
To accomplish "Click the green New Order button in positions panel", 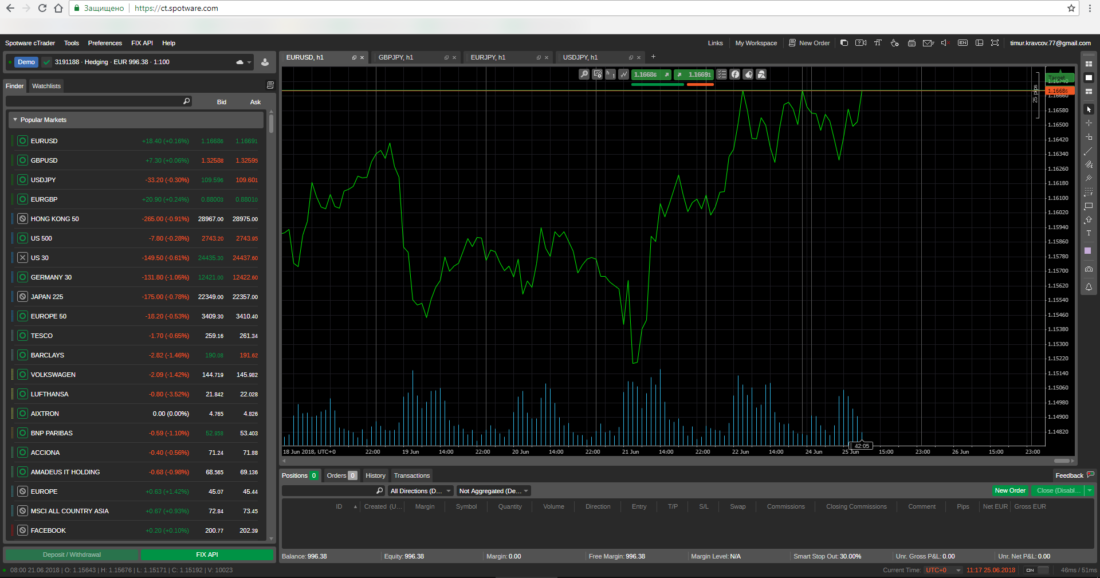I will [1009, 491].
